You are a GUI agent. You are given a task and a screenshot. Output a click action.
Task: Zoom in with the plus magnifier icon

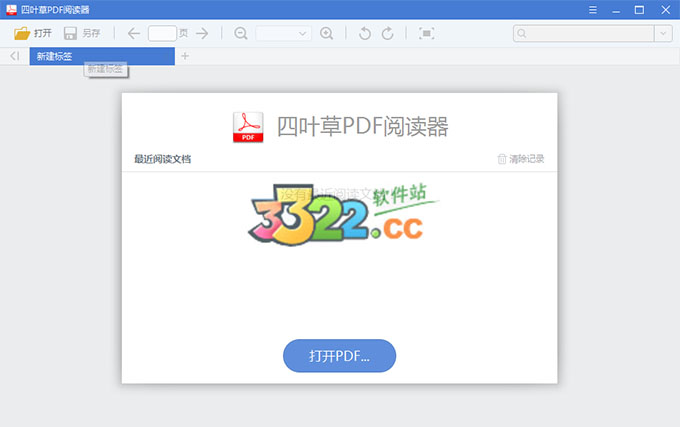point(327,33)
